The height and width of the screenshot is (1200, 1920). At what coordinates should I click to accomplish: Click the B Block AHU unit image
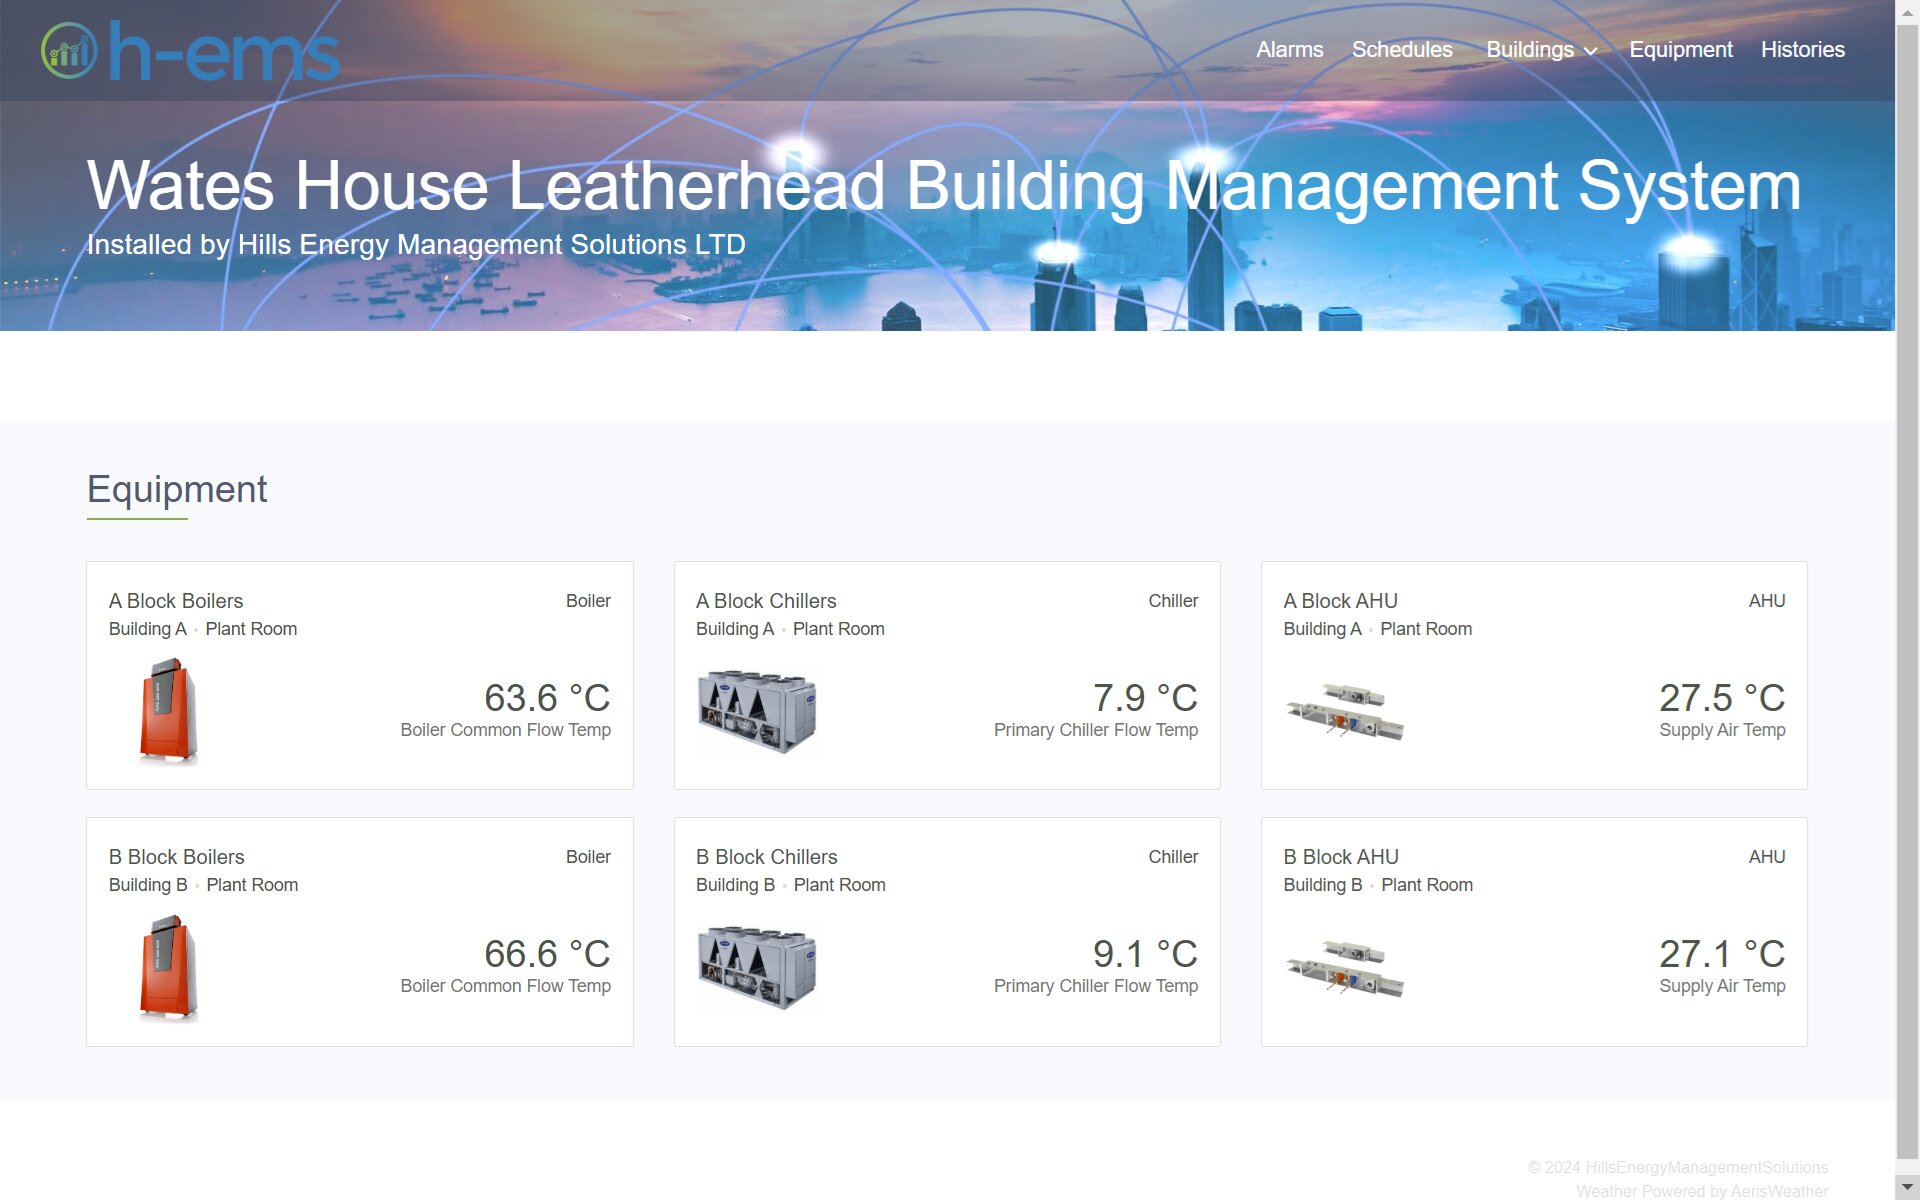pyautogui.click(x=1344, y=967)
